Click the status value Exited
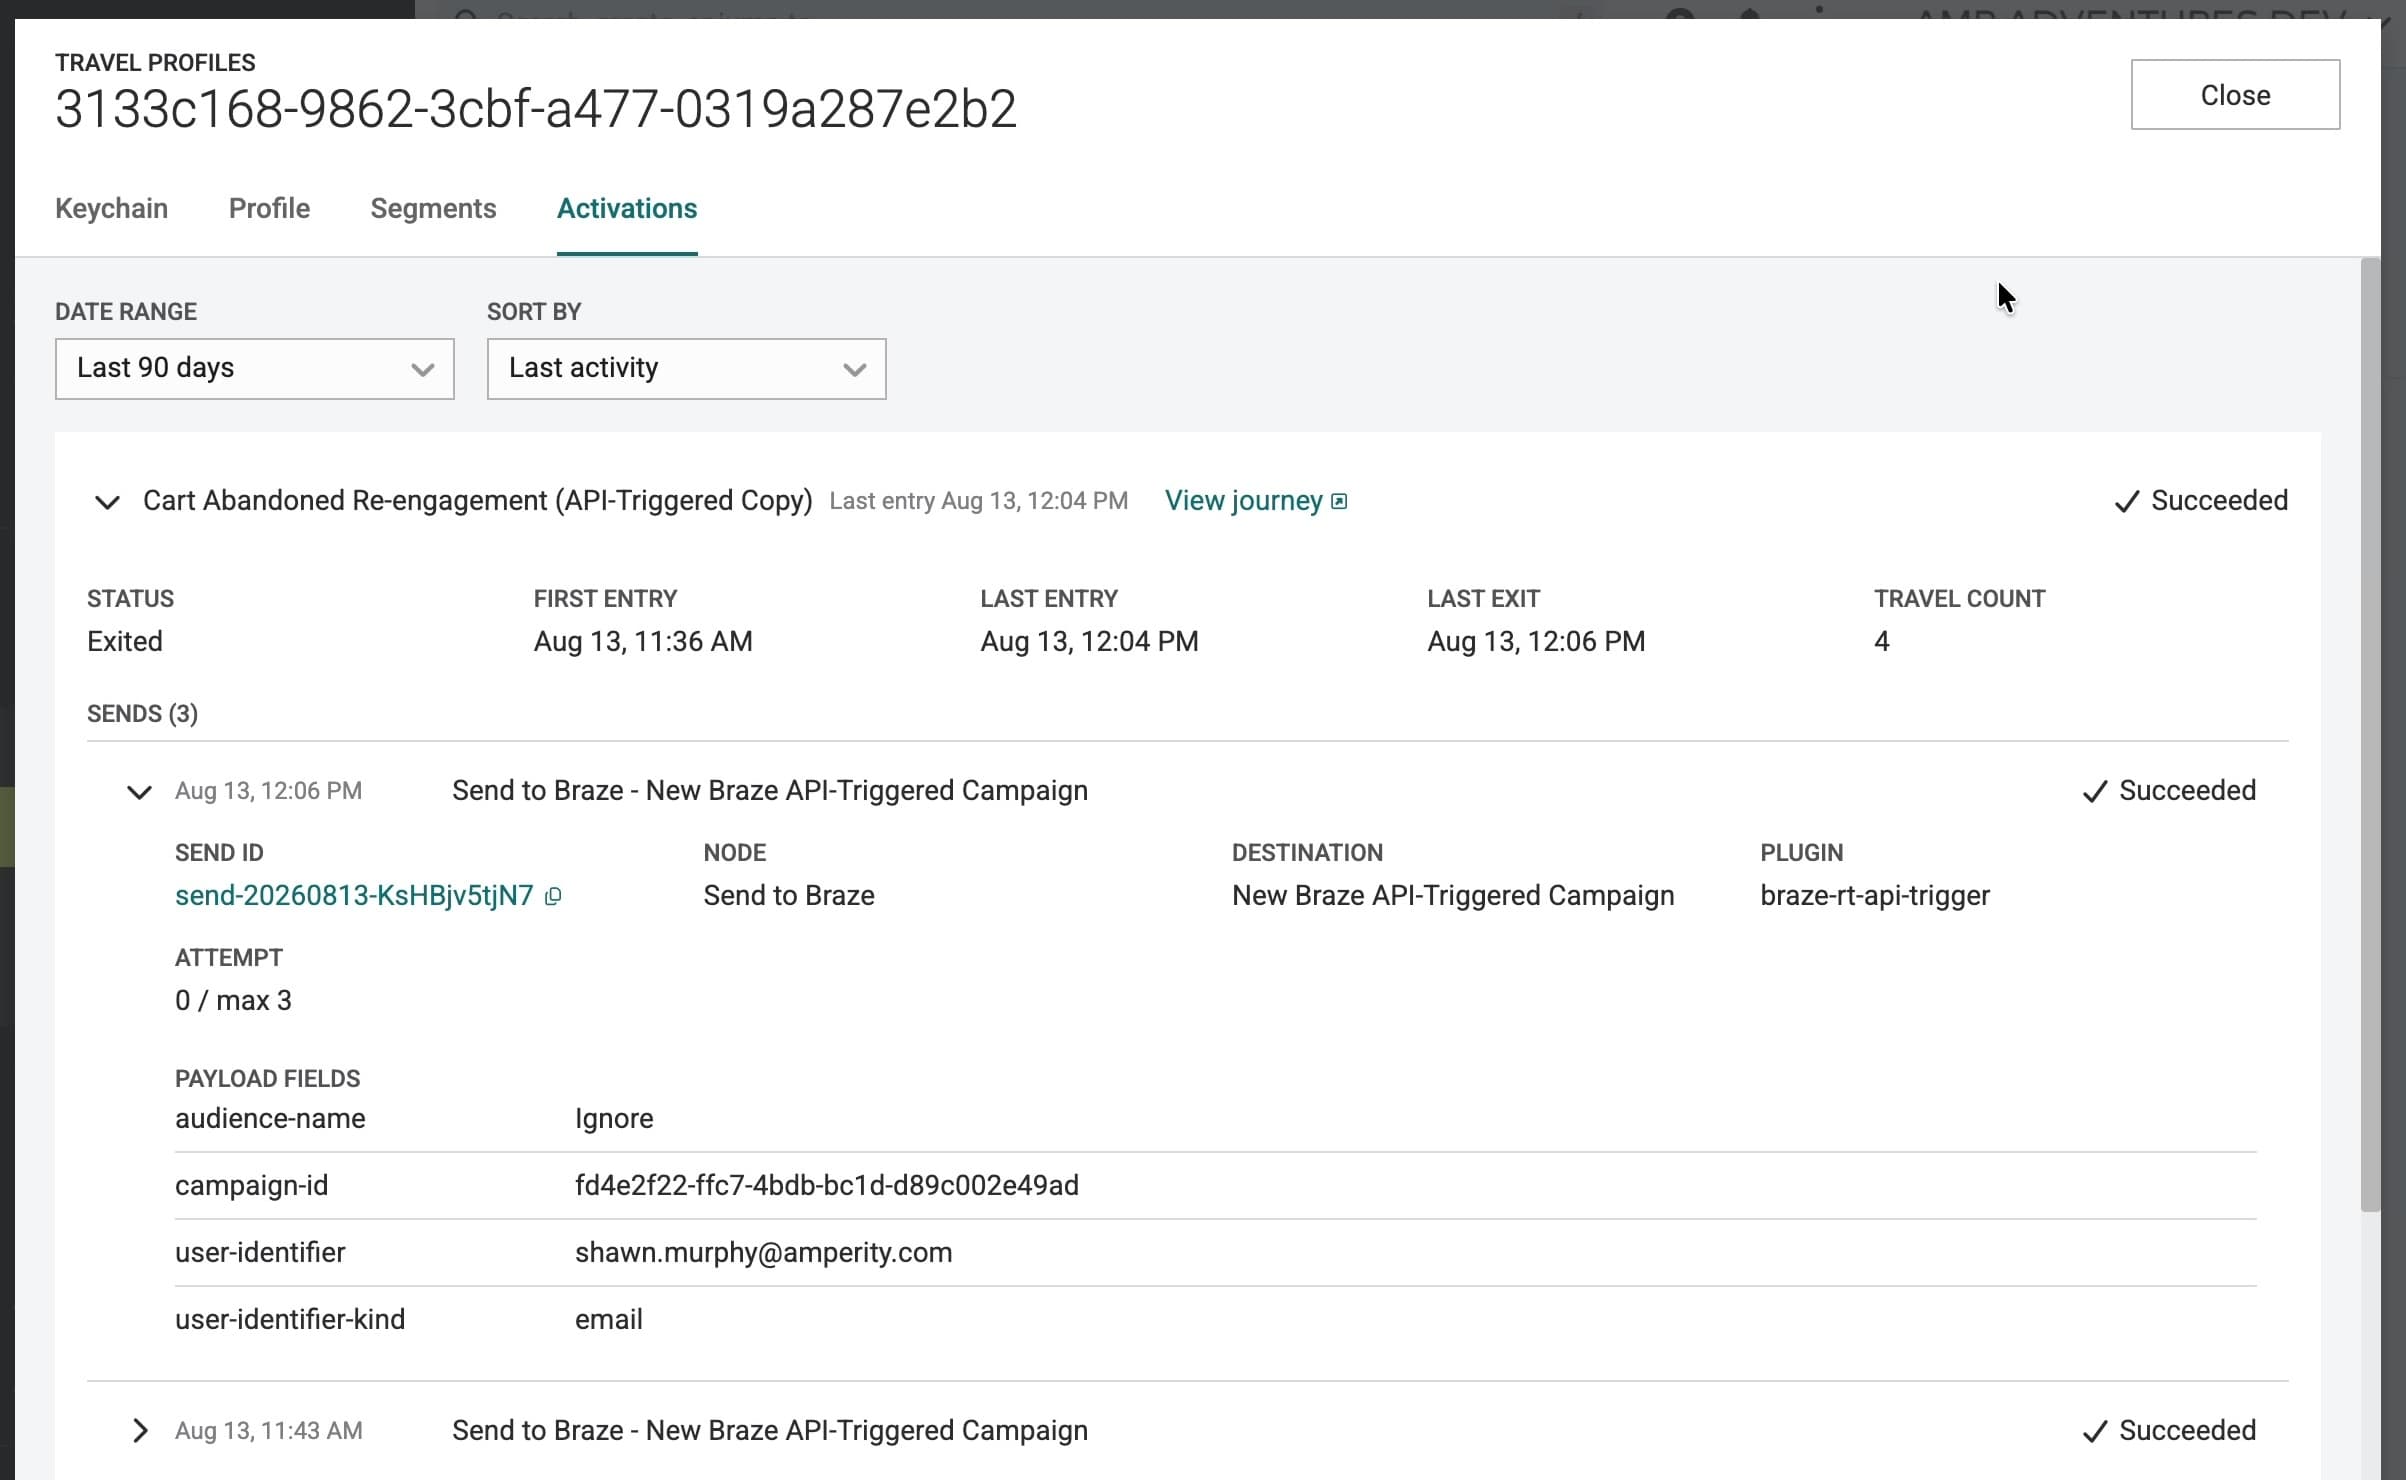Viewport: 2406px width, 1480px height. coord(125,641)
